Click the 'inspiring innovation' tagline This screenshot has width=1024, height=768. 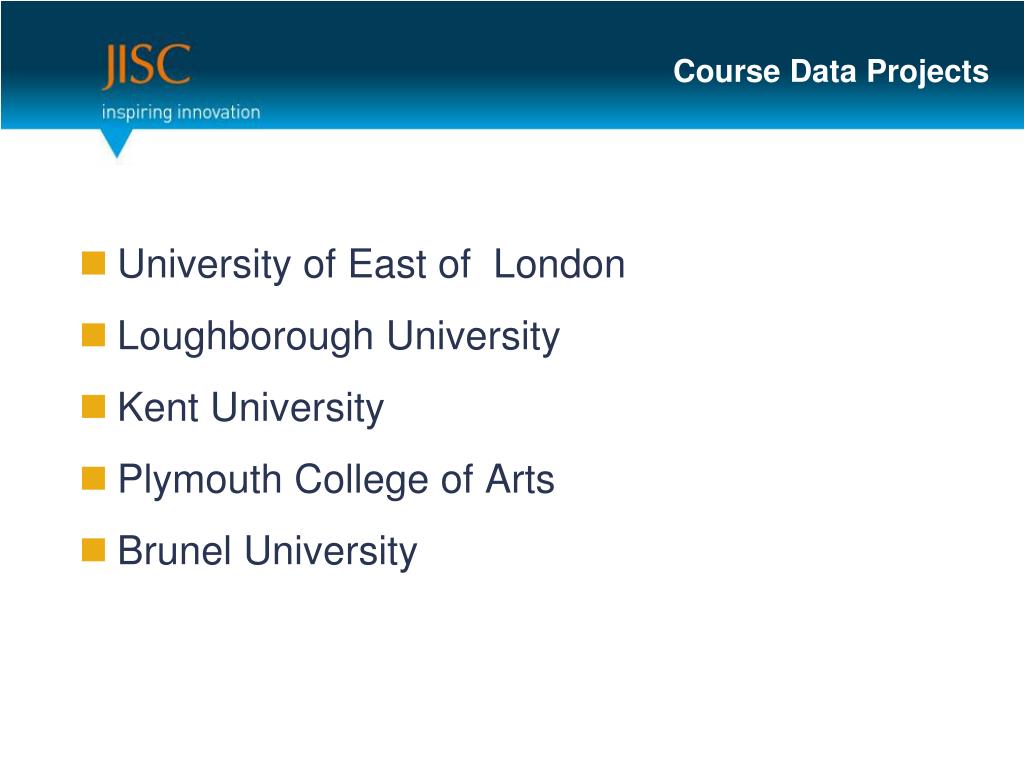click(180, 112)
